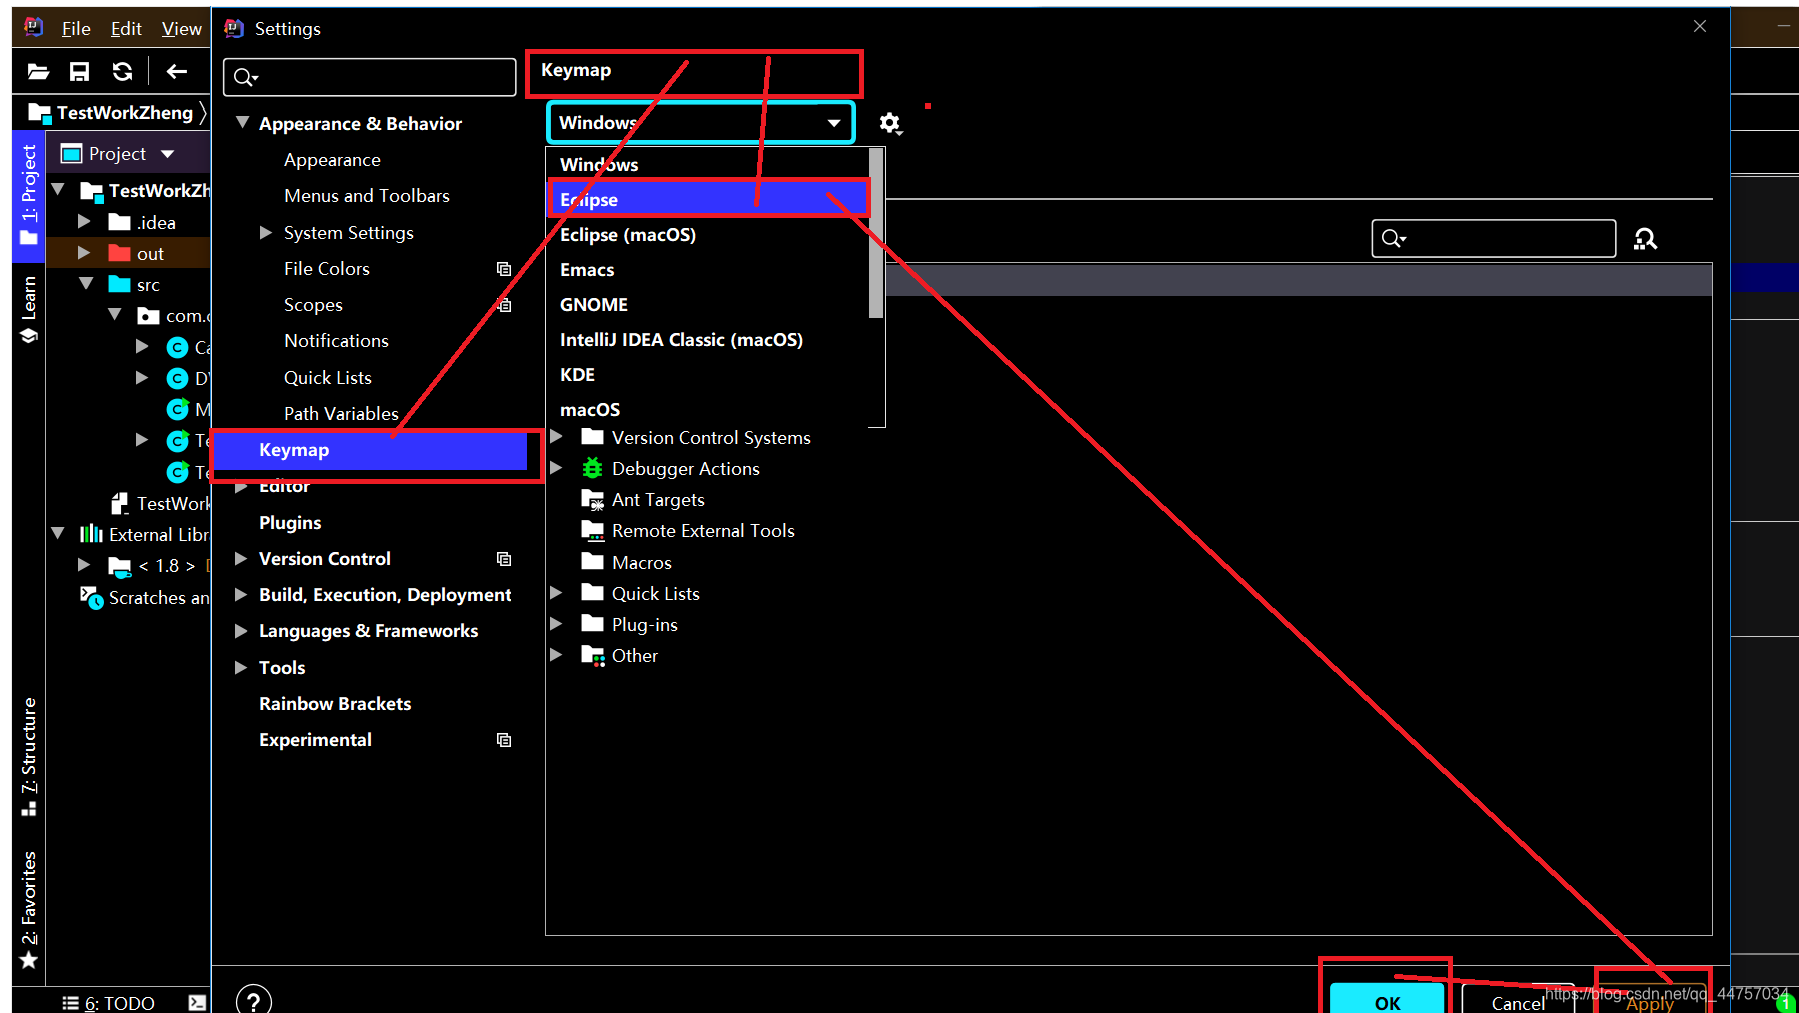Open the Terminal icon in bottom bar
1799x1013 pixels.
197,1002
